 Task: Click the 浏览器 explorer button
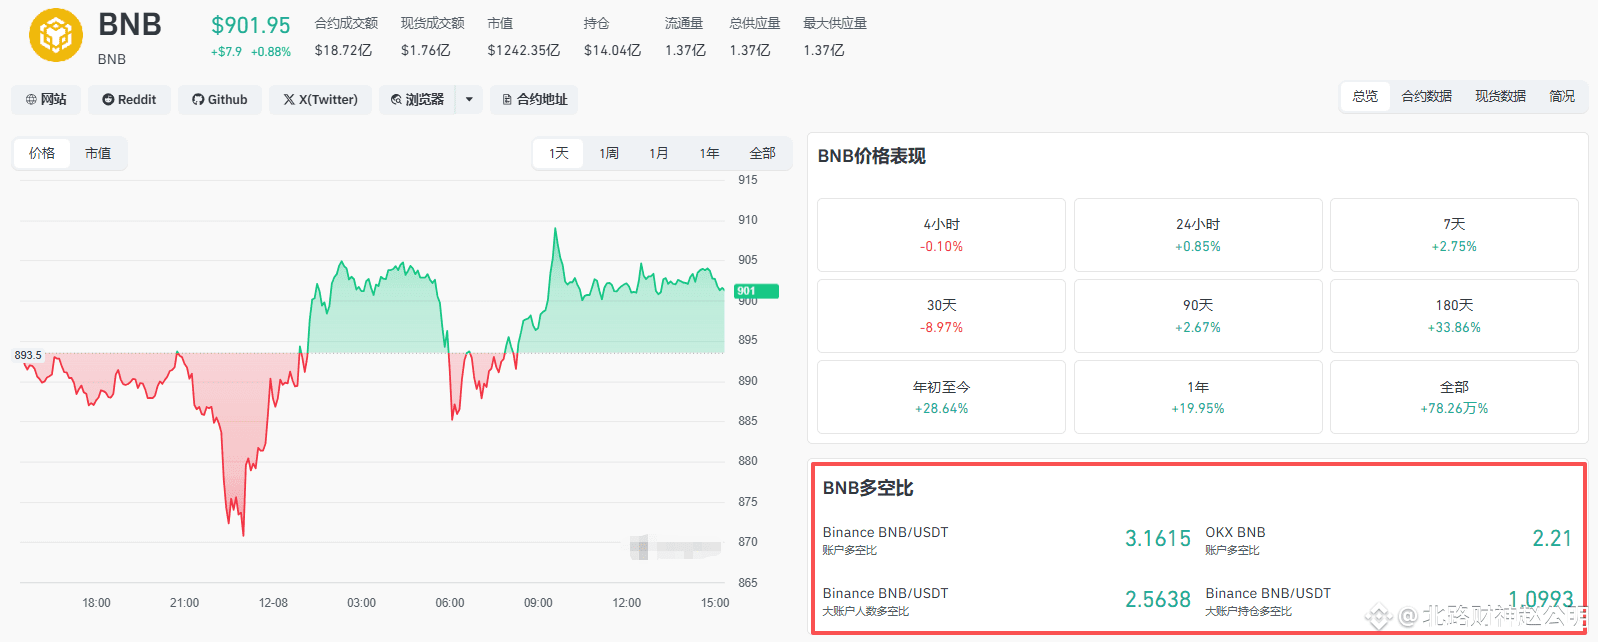417,99
